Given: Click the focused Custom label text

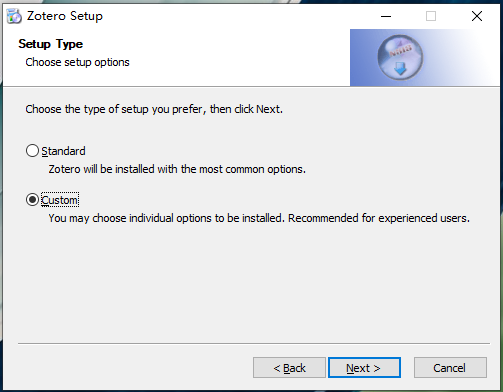Looking at the screenshot, I should pos(60,200).
